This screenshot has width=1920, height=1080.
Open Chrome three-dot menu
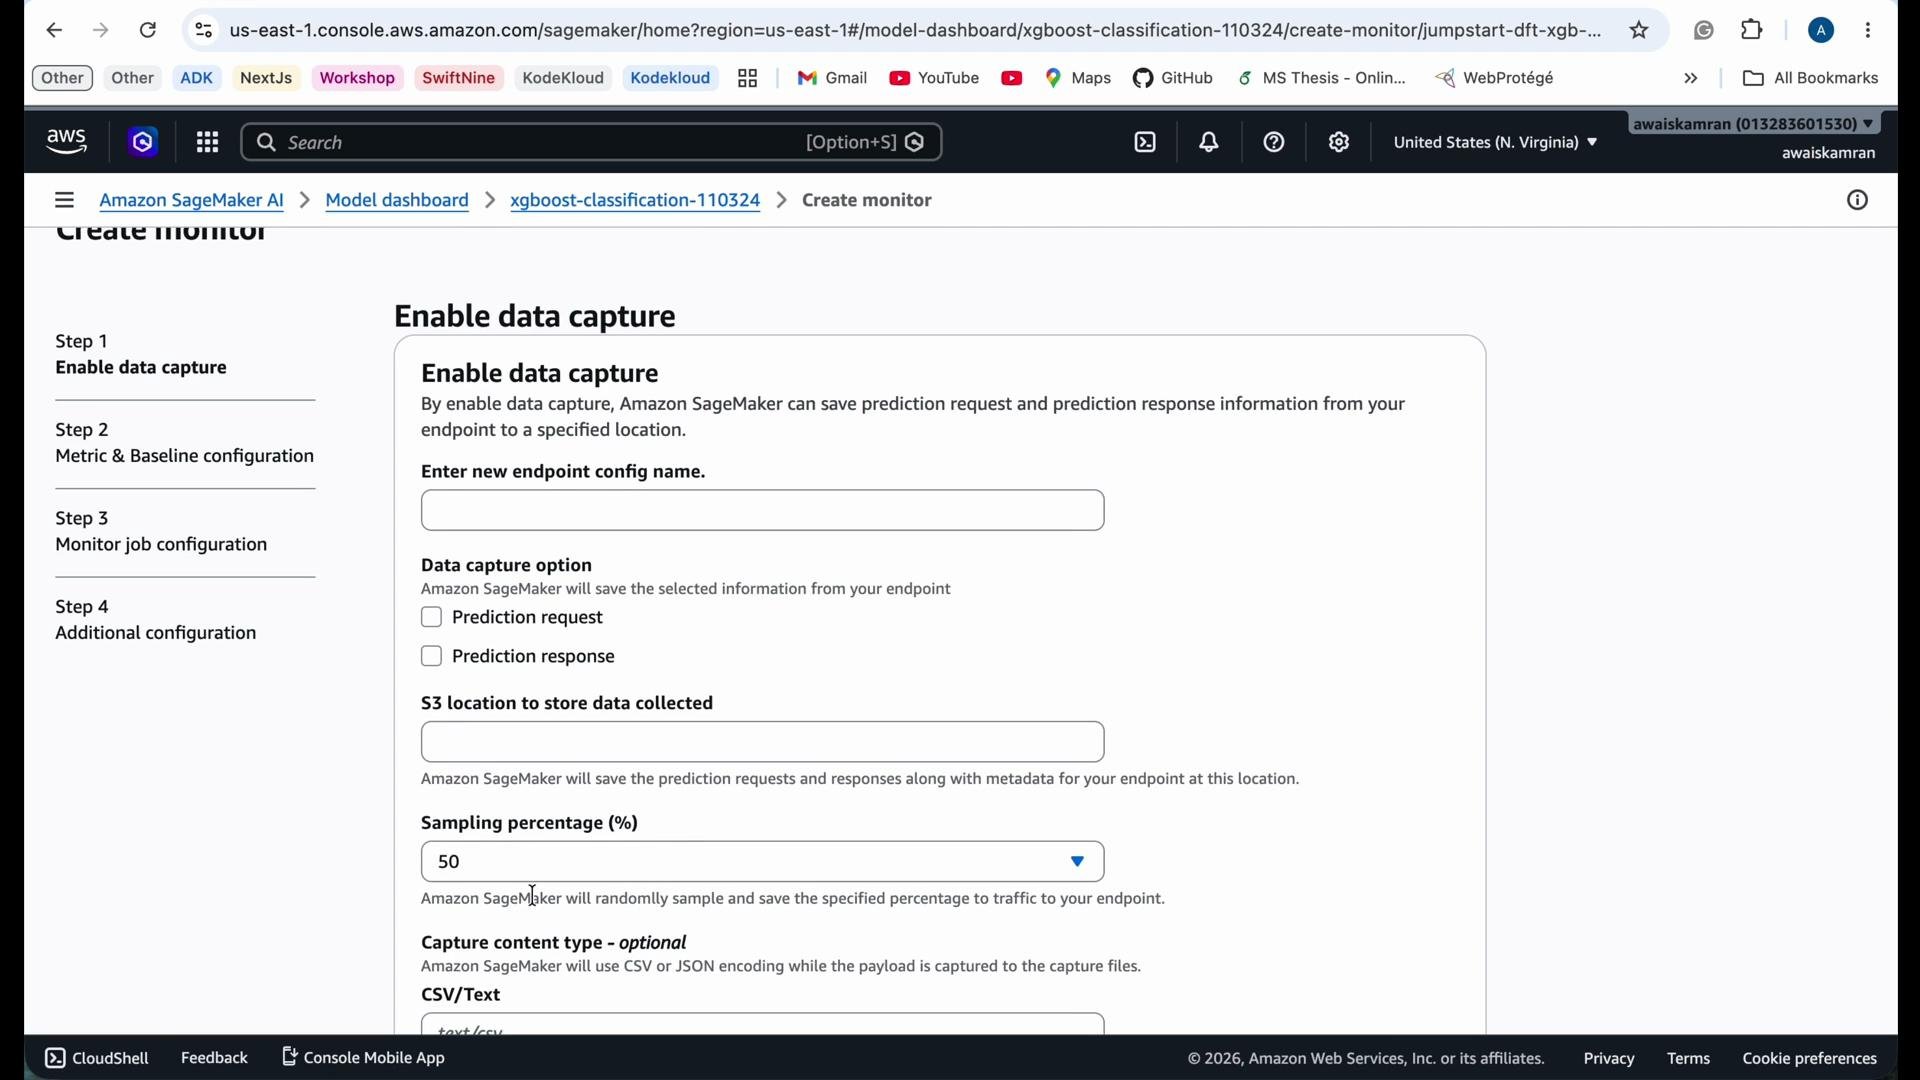tap(1869, 31)
